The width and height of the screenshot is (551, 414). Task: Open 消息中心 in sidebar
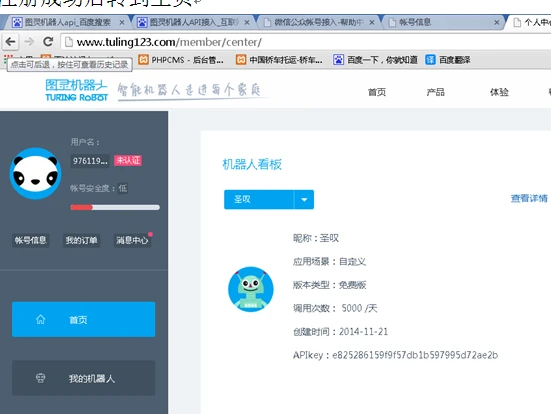[132, 240]
